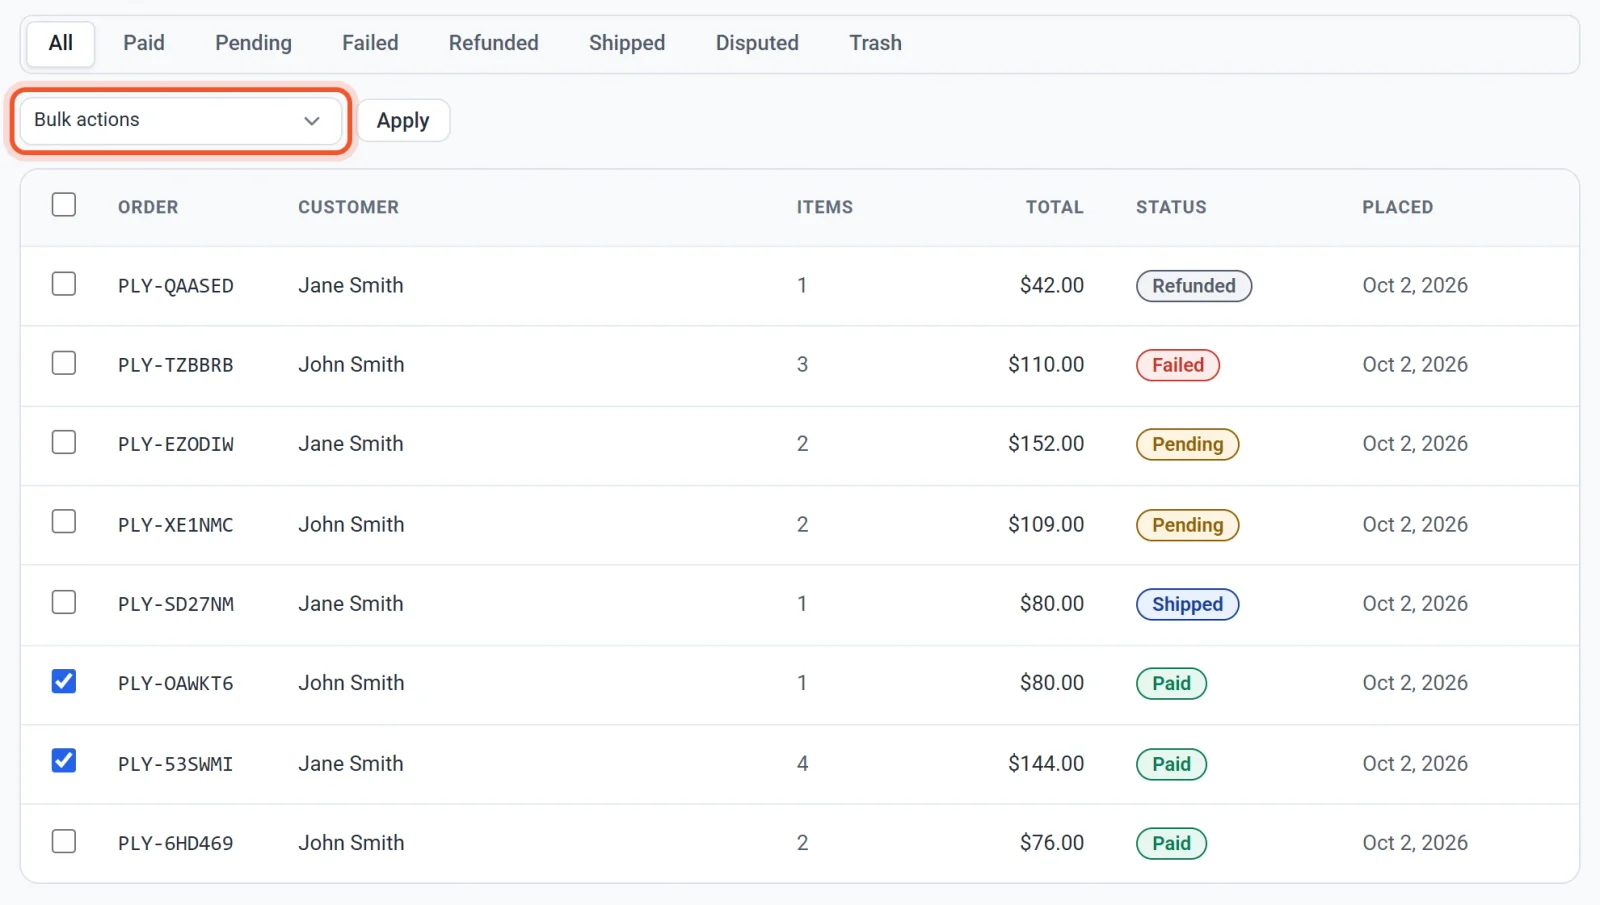Select order PLY-QAASED checkbox
Screen dimensions: 1600x905
pyautogui.click(x=64, y=284)
